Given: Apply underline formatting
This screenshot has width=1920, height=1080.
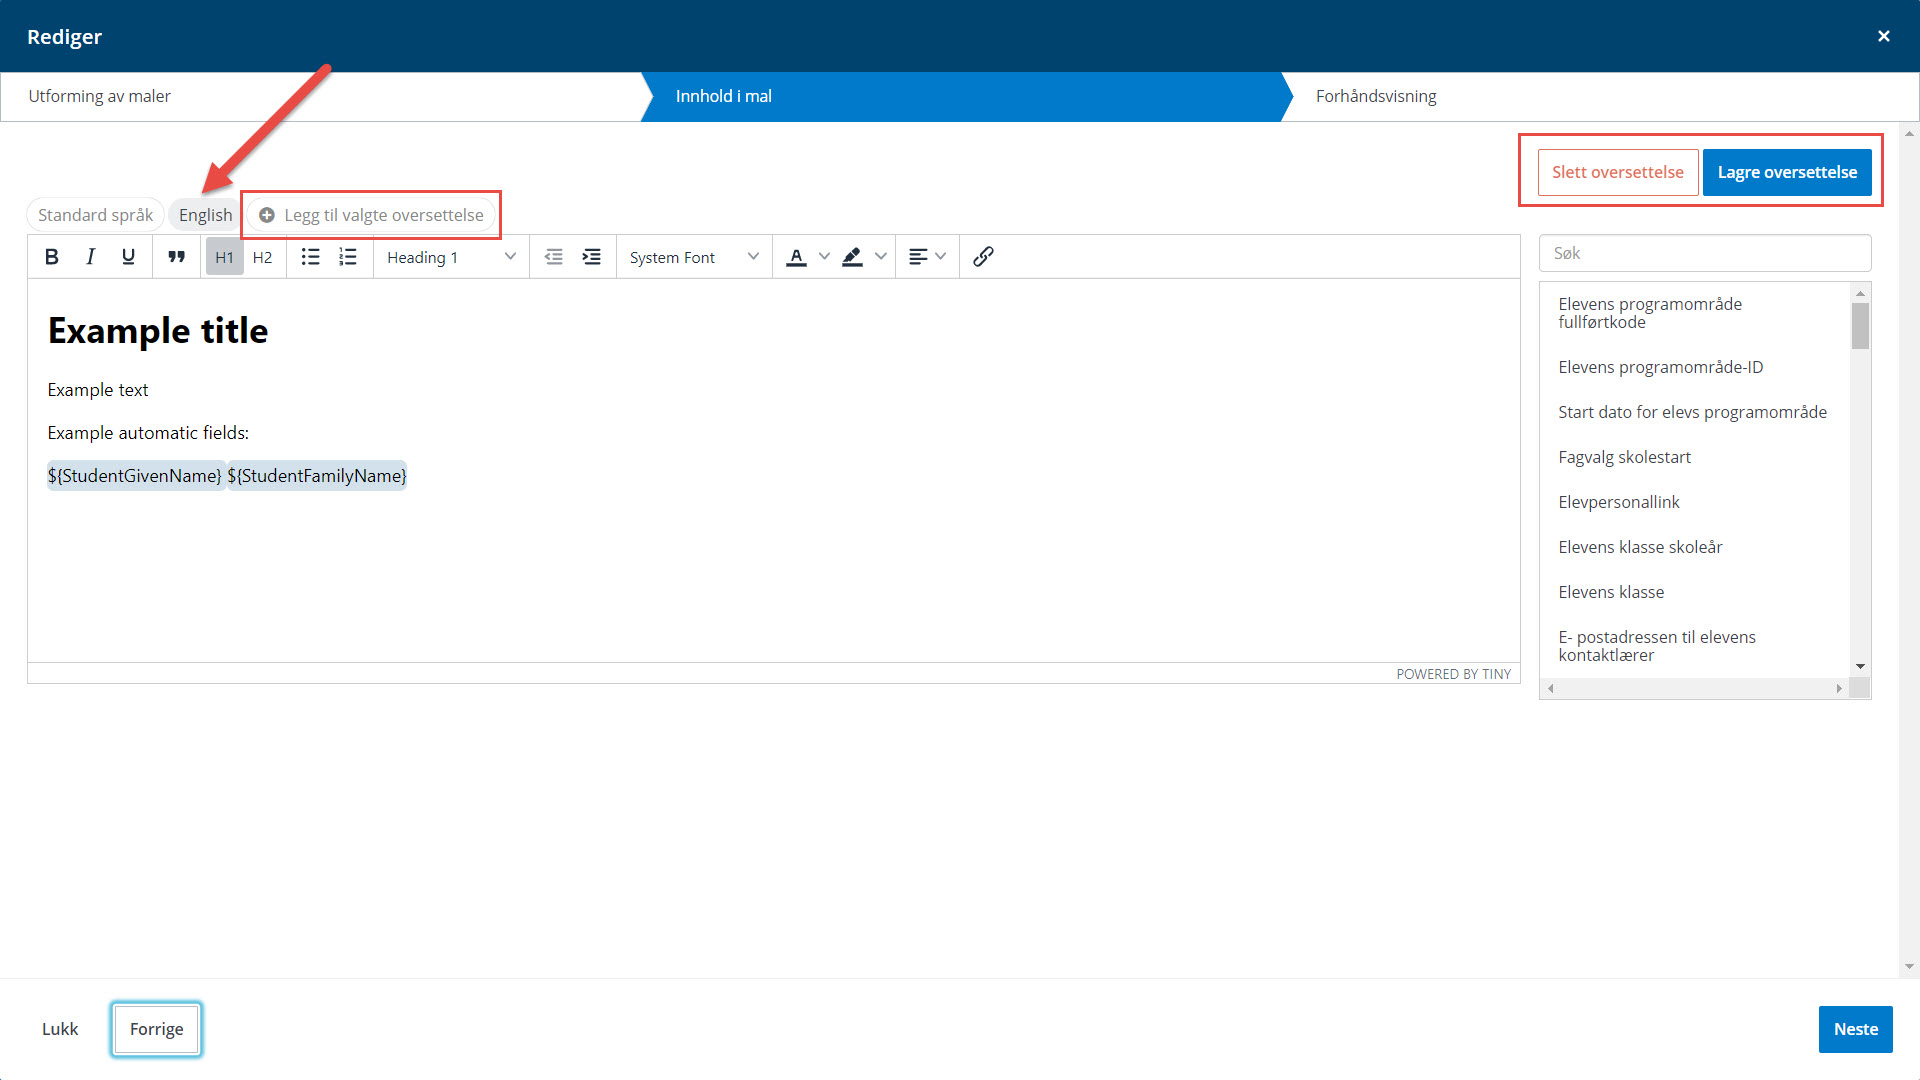Looking at the screenshot, I should [128, 257].
